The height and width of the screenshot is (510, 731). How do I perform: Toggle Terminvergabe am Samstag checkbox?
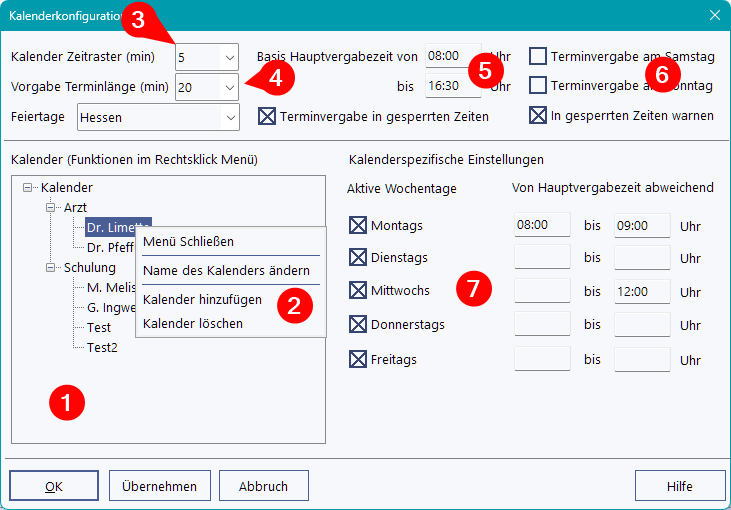pos(538,56)
